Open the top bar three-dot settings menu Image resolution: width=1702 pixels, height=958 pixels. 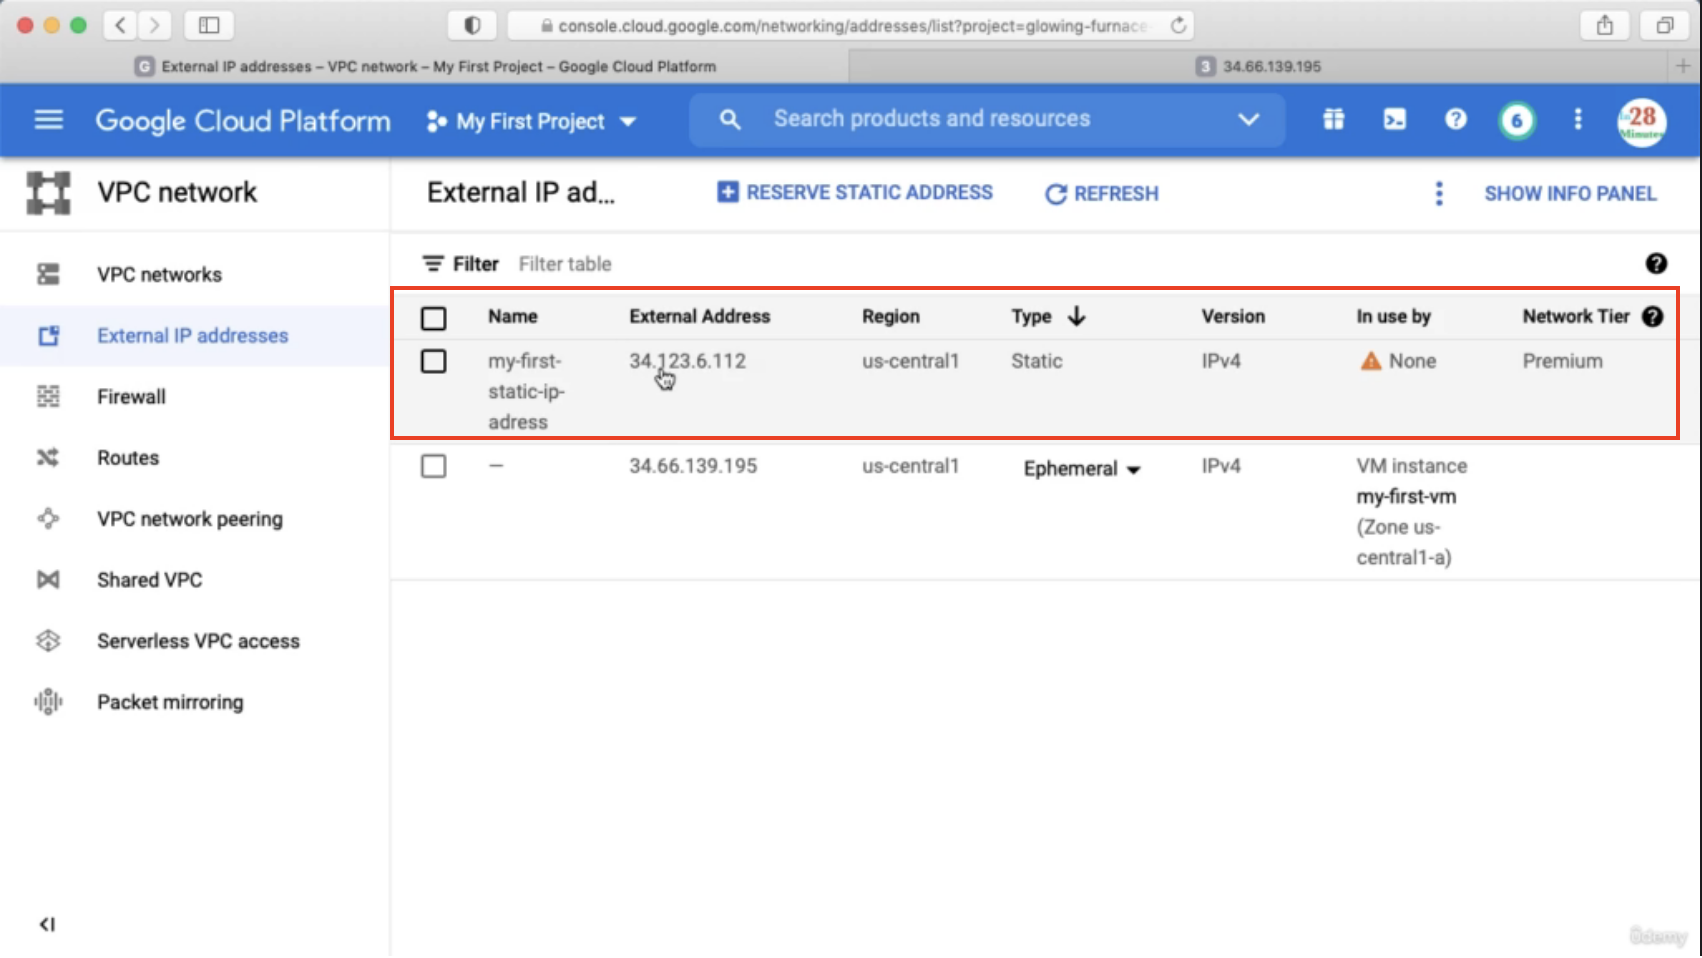[x=1577, y=120]
